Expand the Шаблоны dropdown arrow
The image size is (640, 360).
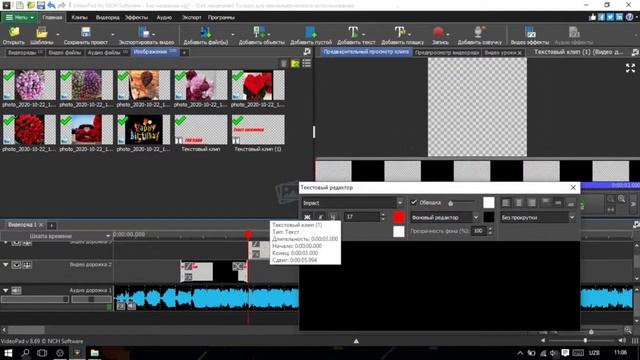click(x=58, y=34)
